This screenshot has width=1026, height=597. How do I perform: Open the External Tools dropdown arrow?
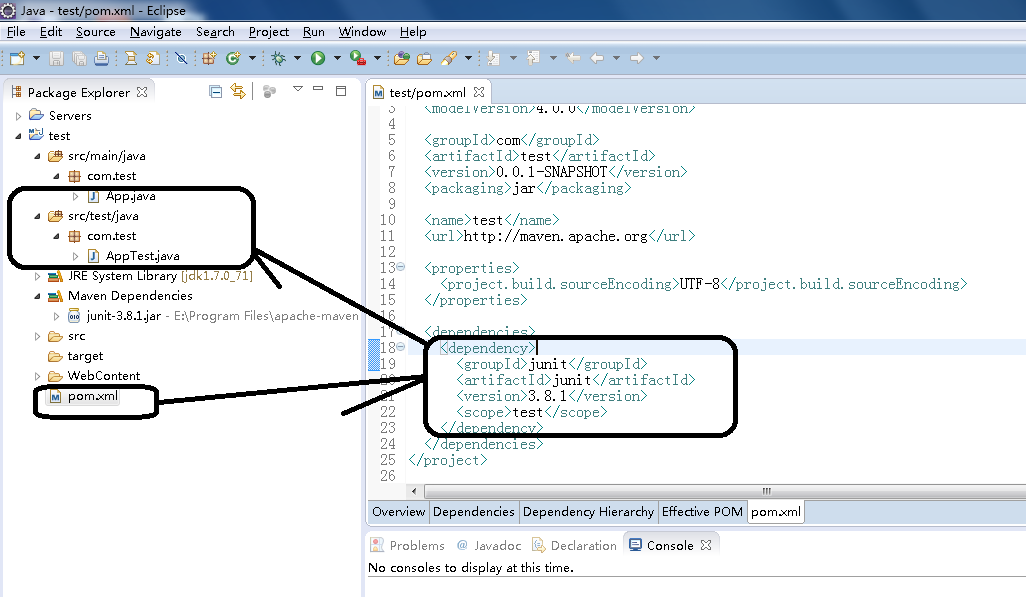[x=377, y=58]
